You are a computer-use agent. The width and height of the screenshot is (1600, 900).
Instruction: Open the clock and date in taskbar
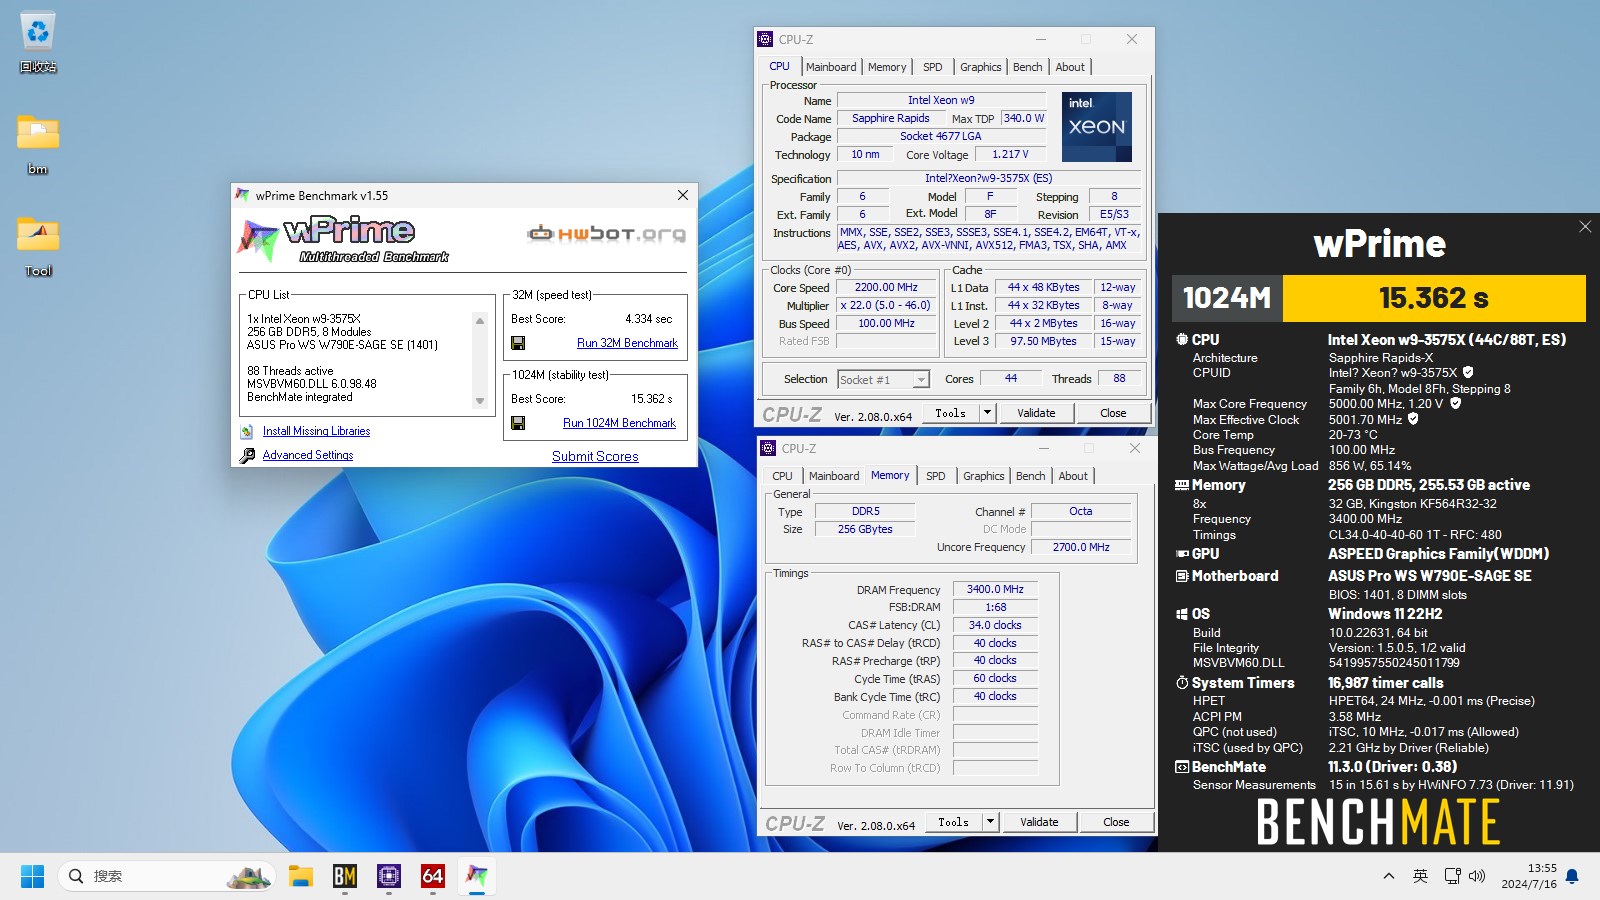click(1528, 876)
